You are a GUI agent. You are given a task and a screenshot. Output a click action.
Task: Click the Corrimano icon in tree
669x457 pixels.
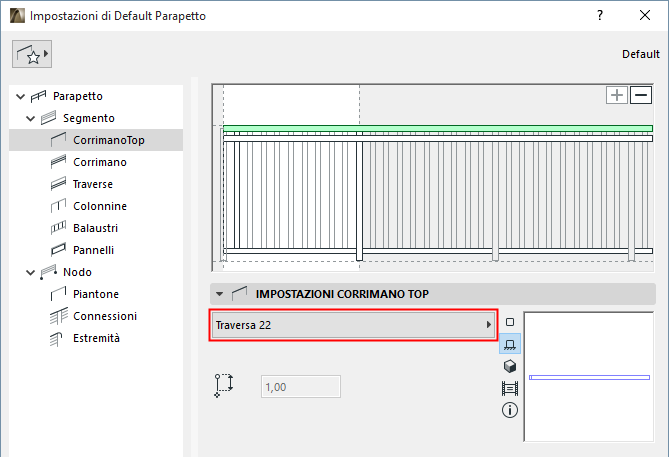point(58,162)
